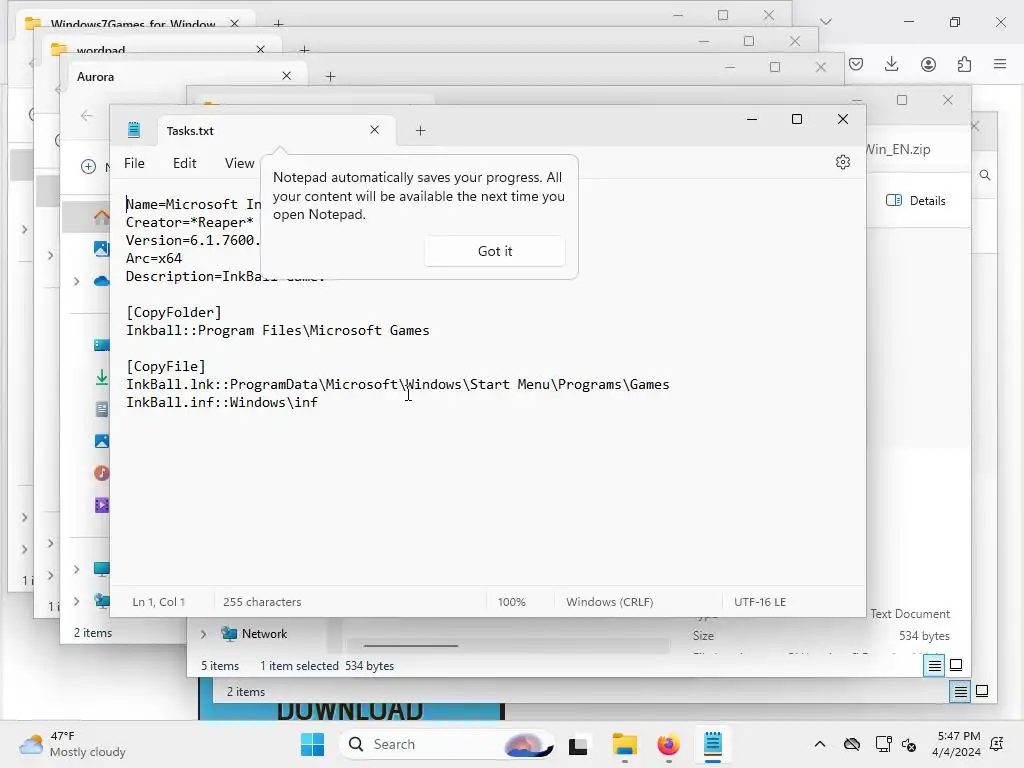Click Back arrow in Aurora Explorer window

pos(86,116)
